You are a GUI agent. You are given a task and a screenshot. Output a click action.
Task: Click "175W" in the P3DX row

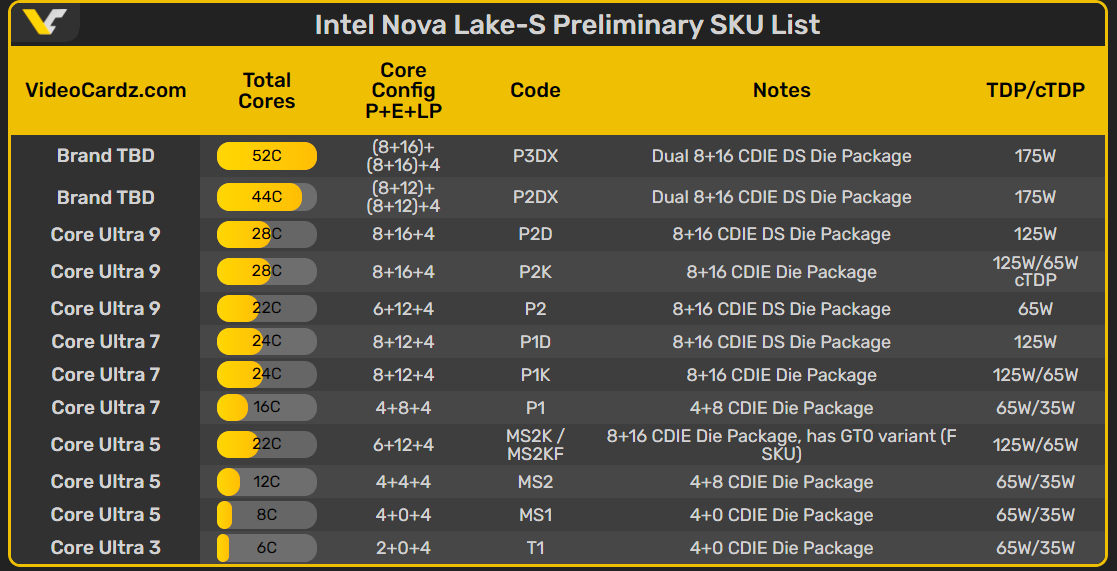(1035, 156)
